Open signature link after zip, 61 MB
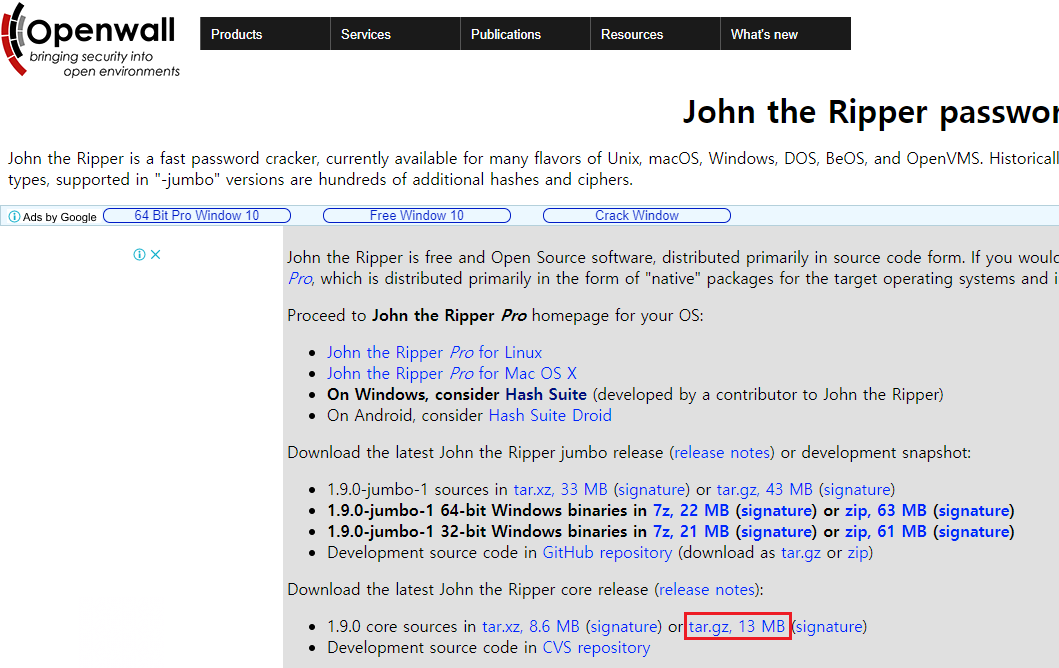The width and height of the screenshot is (1059, 668). 974,532
